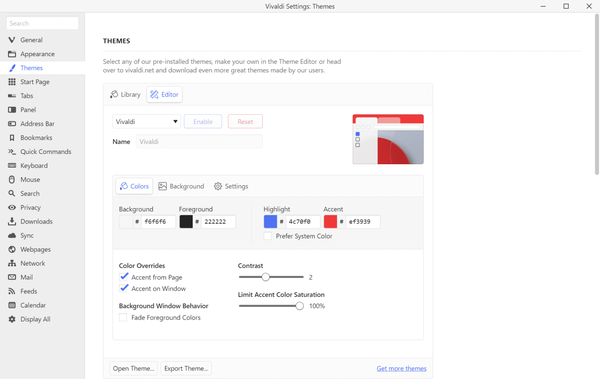
Task: Open the Webpages globe icon
Action: (12, 250)
